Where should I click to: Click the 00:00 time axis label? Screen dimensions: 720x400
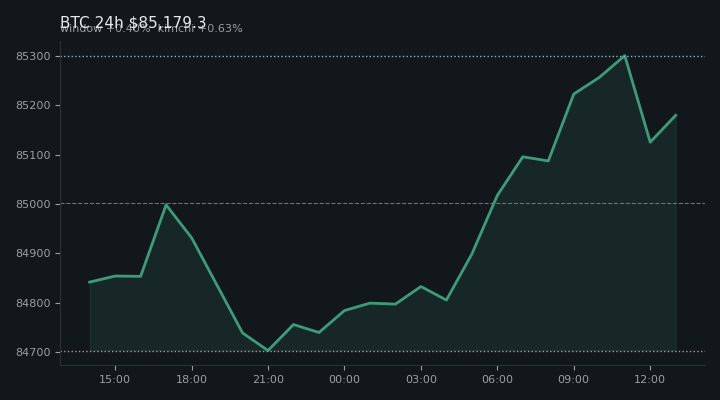coord(344,379)
